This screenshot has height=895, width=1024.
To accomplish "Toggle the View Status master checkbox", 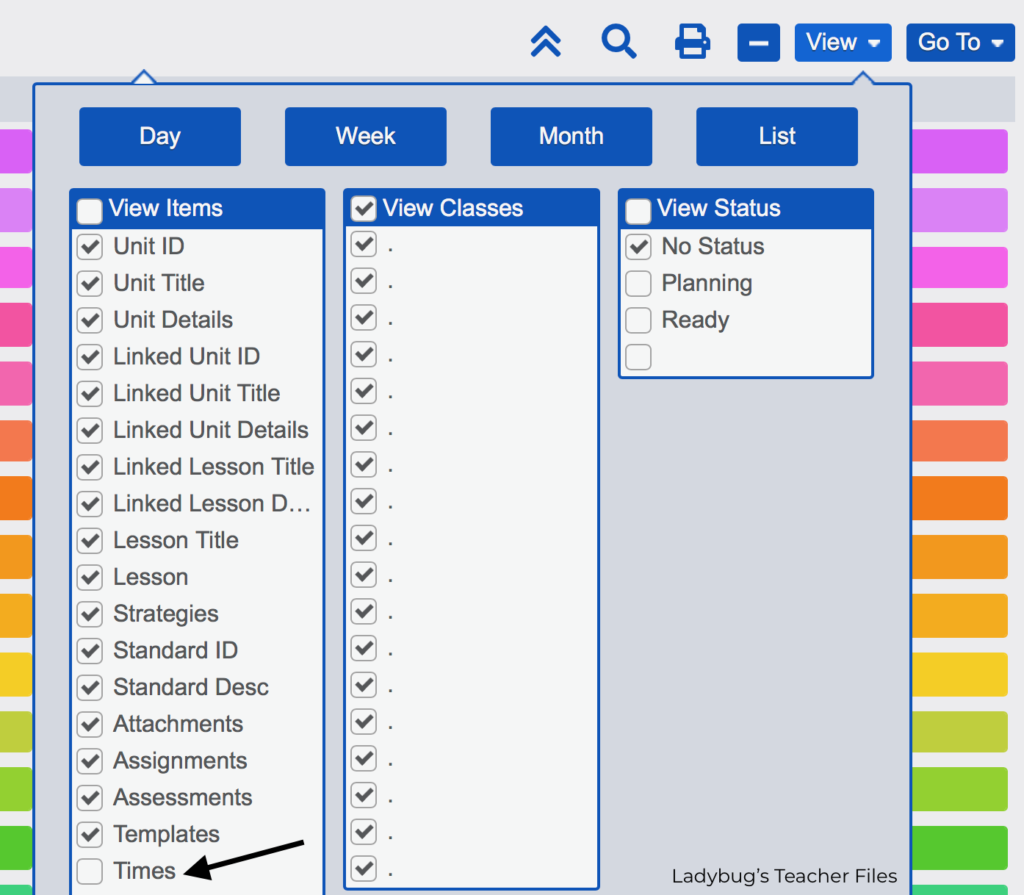I will pyautogui.click(x=638, y=211).
